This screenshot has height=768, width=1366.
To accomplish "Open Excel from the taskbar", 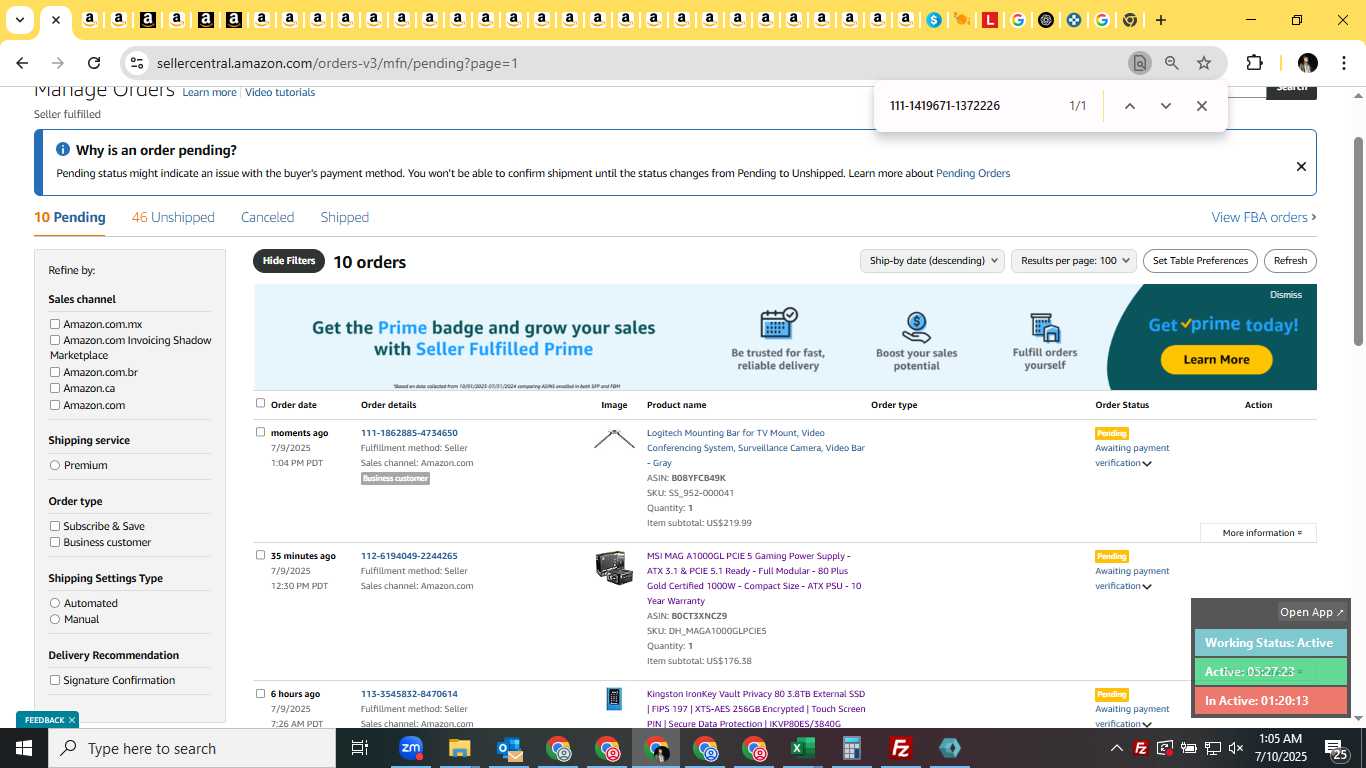I will click(x=802, y=748).
